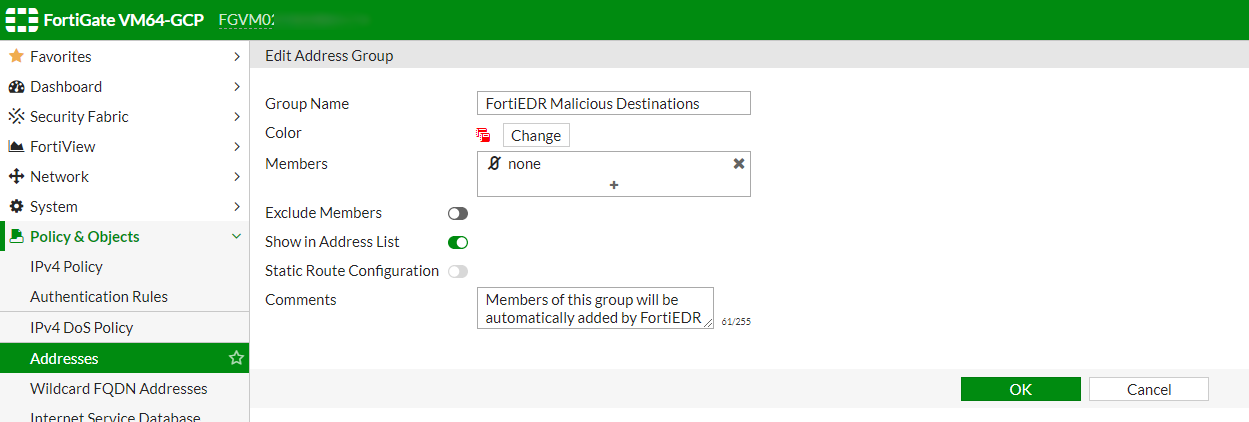
Task: Turn off Show in Address List
Action: 458,242
